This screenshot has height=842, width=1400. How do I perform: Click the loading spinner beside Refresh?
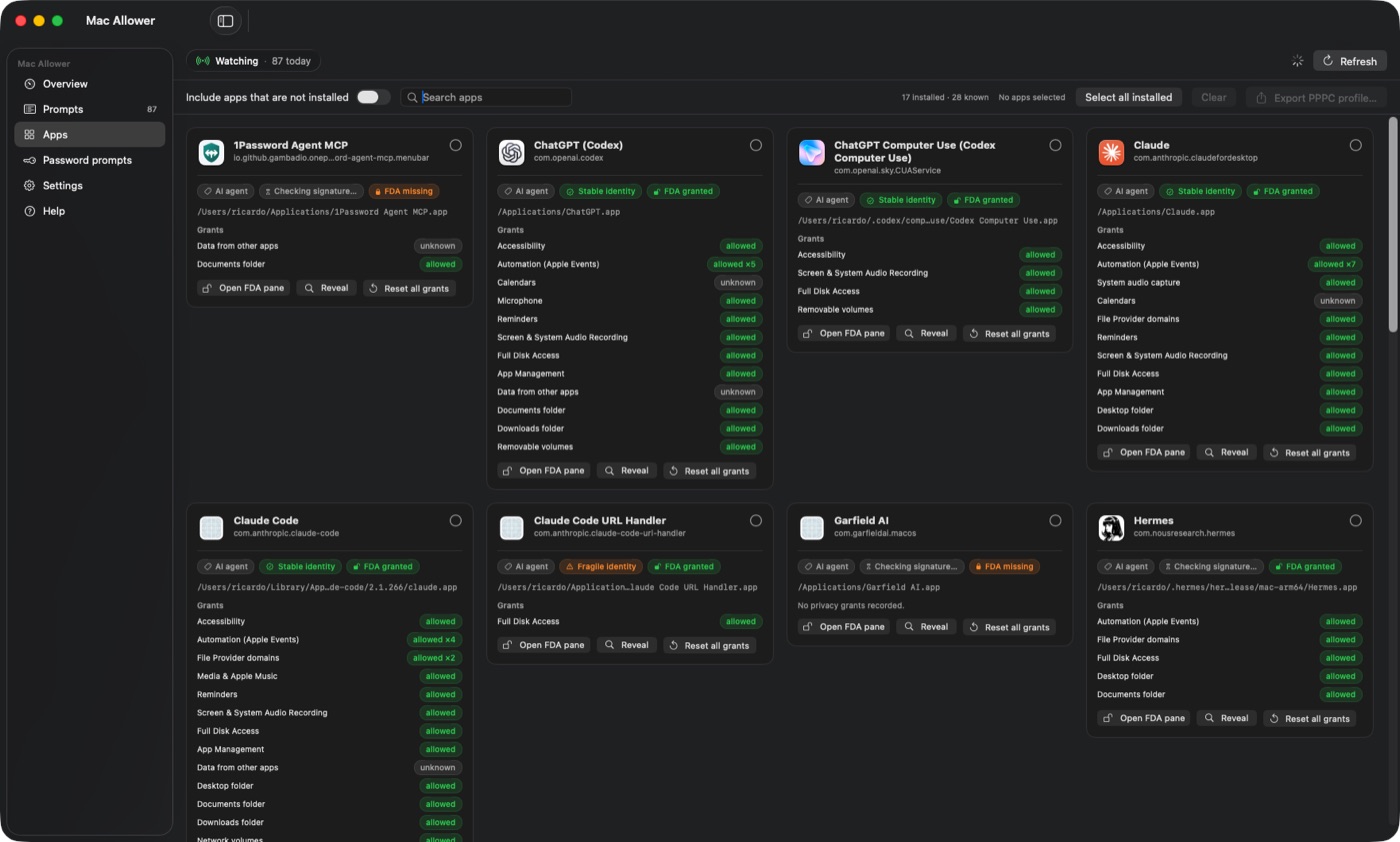(1297, 61)
